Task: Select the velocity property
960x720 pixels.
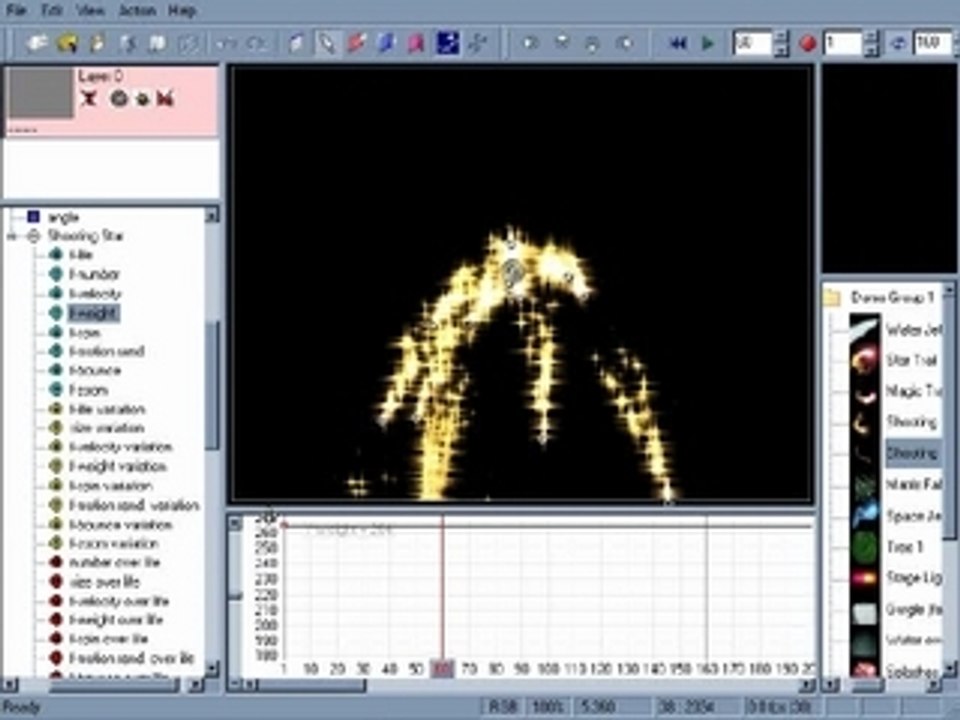Action: coord(95,294)
